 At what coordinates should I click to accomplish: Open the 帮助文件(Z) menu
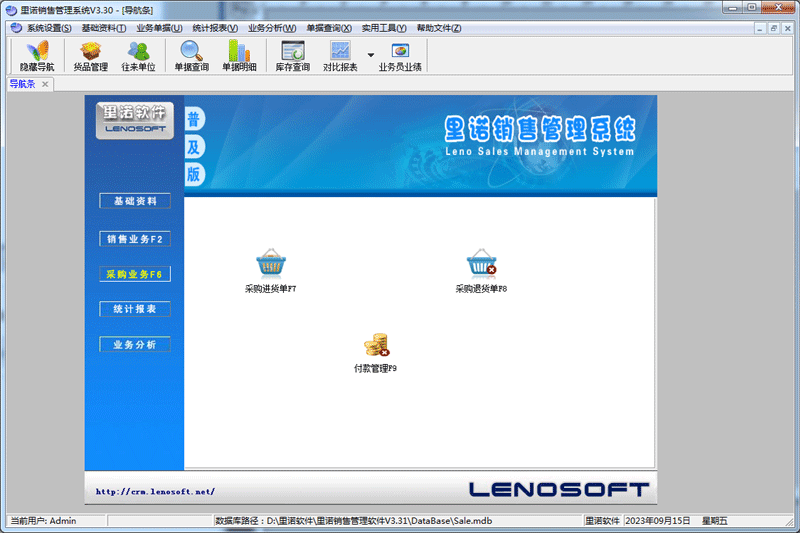pos(439,28)
